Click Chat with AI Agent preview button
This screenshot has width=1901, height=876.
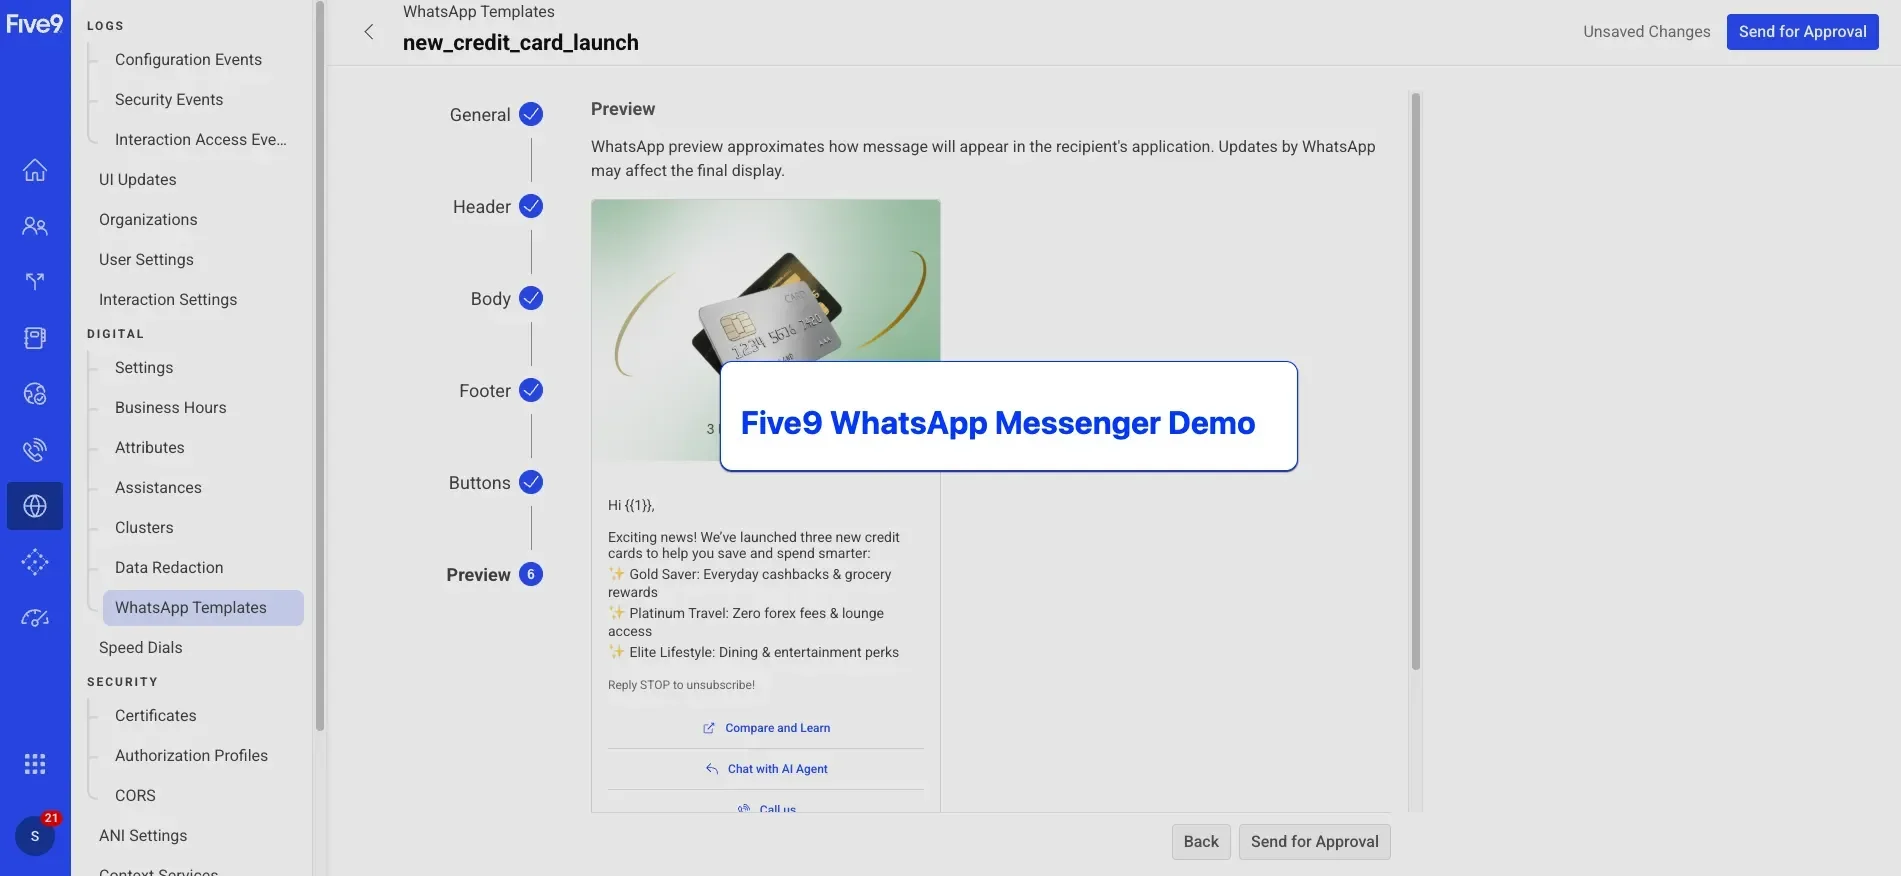766,769
